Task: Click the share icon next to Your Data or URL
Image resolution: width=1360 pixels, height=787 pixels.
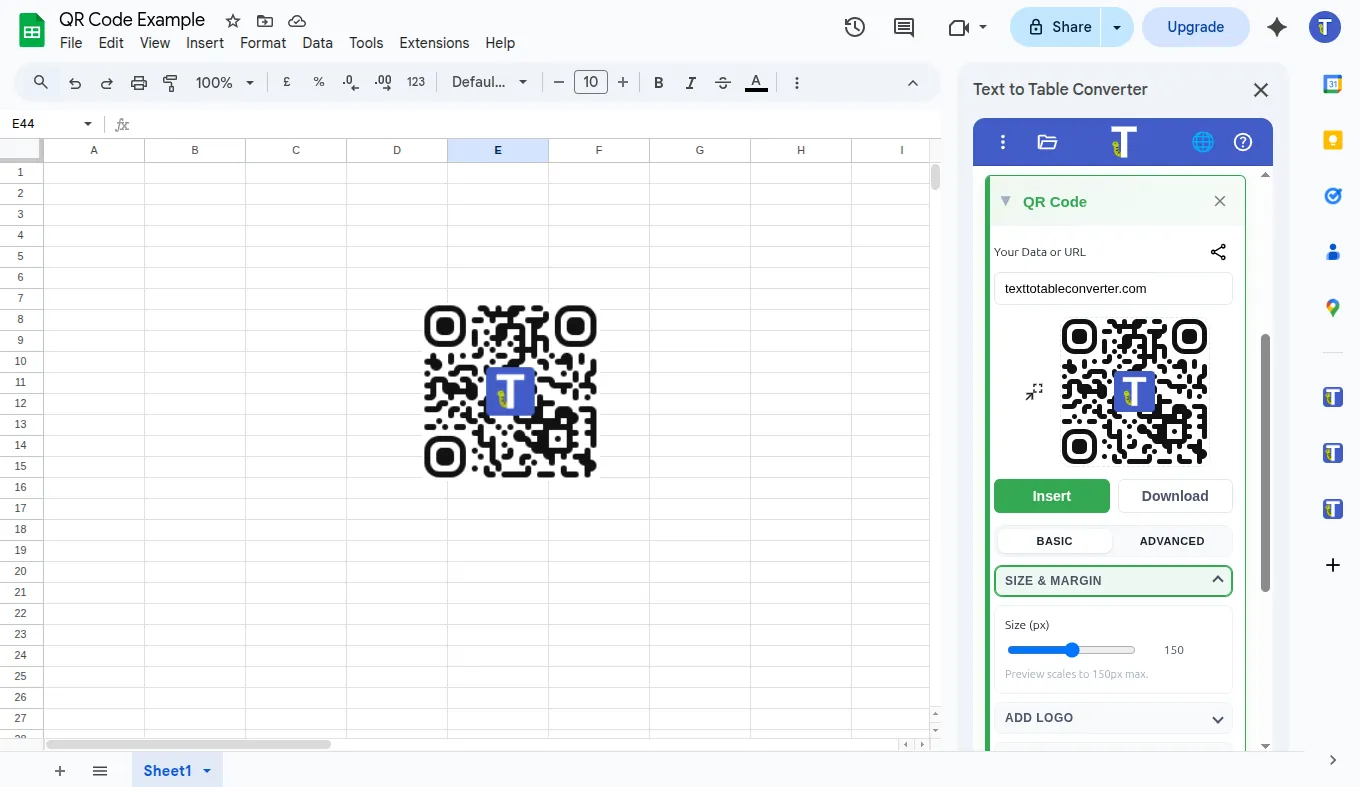Action: pyautogui.click(x=1218, y=252)
